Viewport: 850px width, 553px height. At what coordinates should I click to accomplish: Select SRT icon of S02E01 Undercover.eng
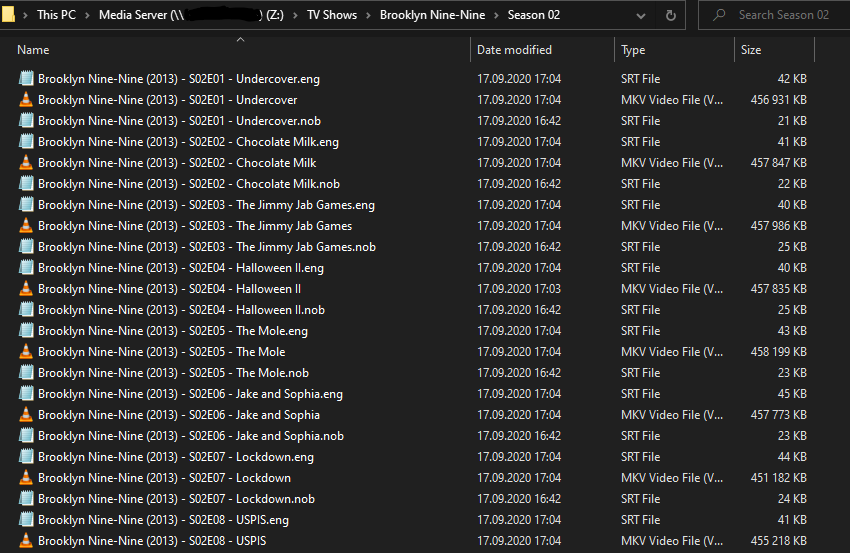pos(25,79)
